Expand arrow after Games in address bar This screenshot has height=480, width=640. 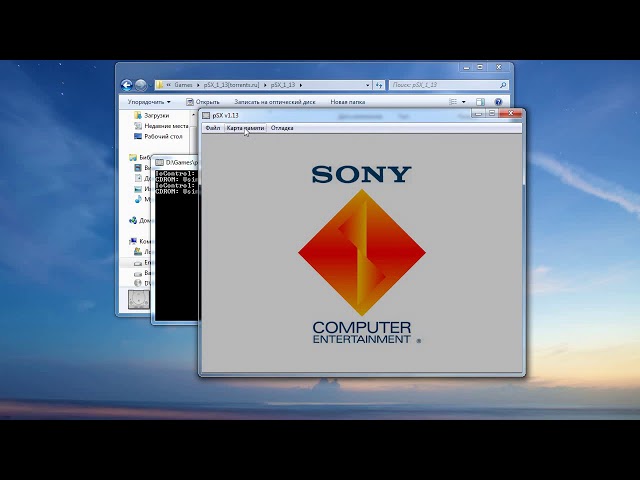[198, 85]
